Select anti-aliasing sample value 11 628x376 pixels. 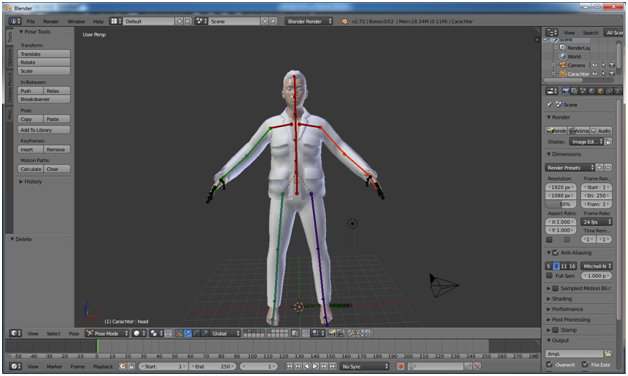[564, 266]
